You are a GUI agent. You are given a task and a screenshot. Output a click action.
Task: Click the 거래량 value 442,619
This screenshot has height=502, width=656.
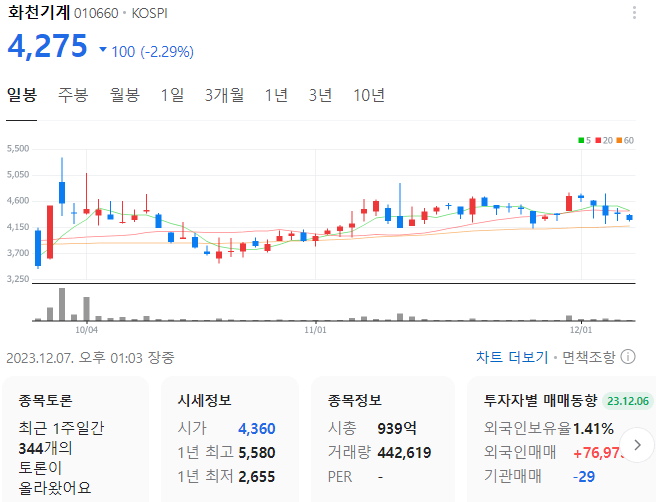tap(404, 453)
